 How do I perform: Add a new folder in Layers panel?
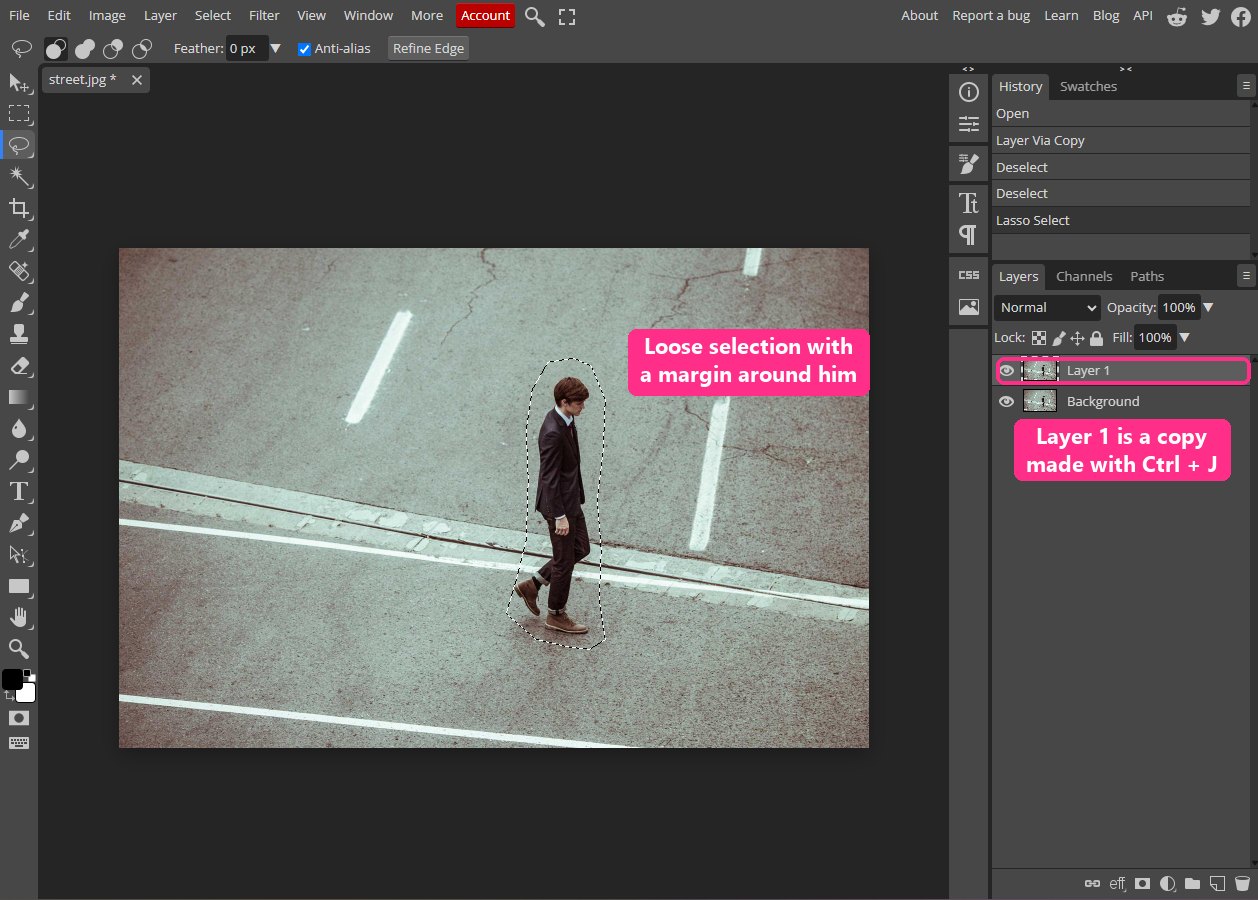pyautogui.click(x=1192, y=883)
